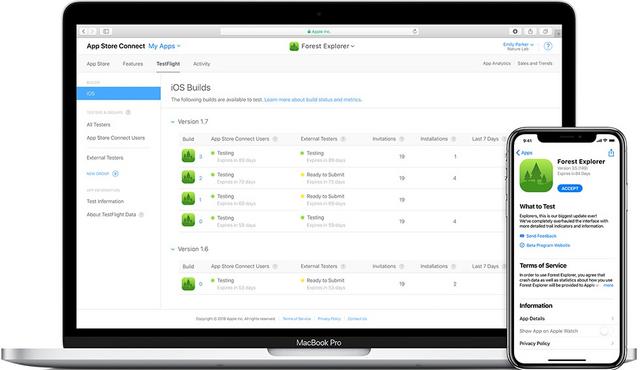Tap the ACCEPT button on iPhone
This screenshot has width=640, height=370.
[570, 188]
